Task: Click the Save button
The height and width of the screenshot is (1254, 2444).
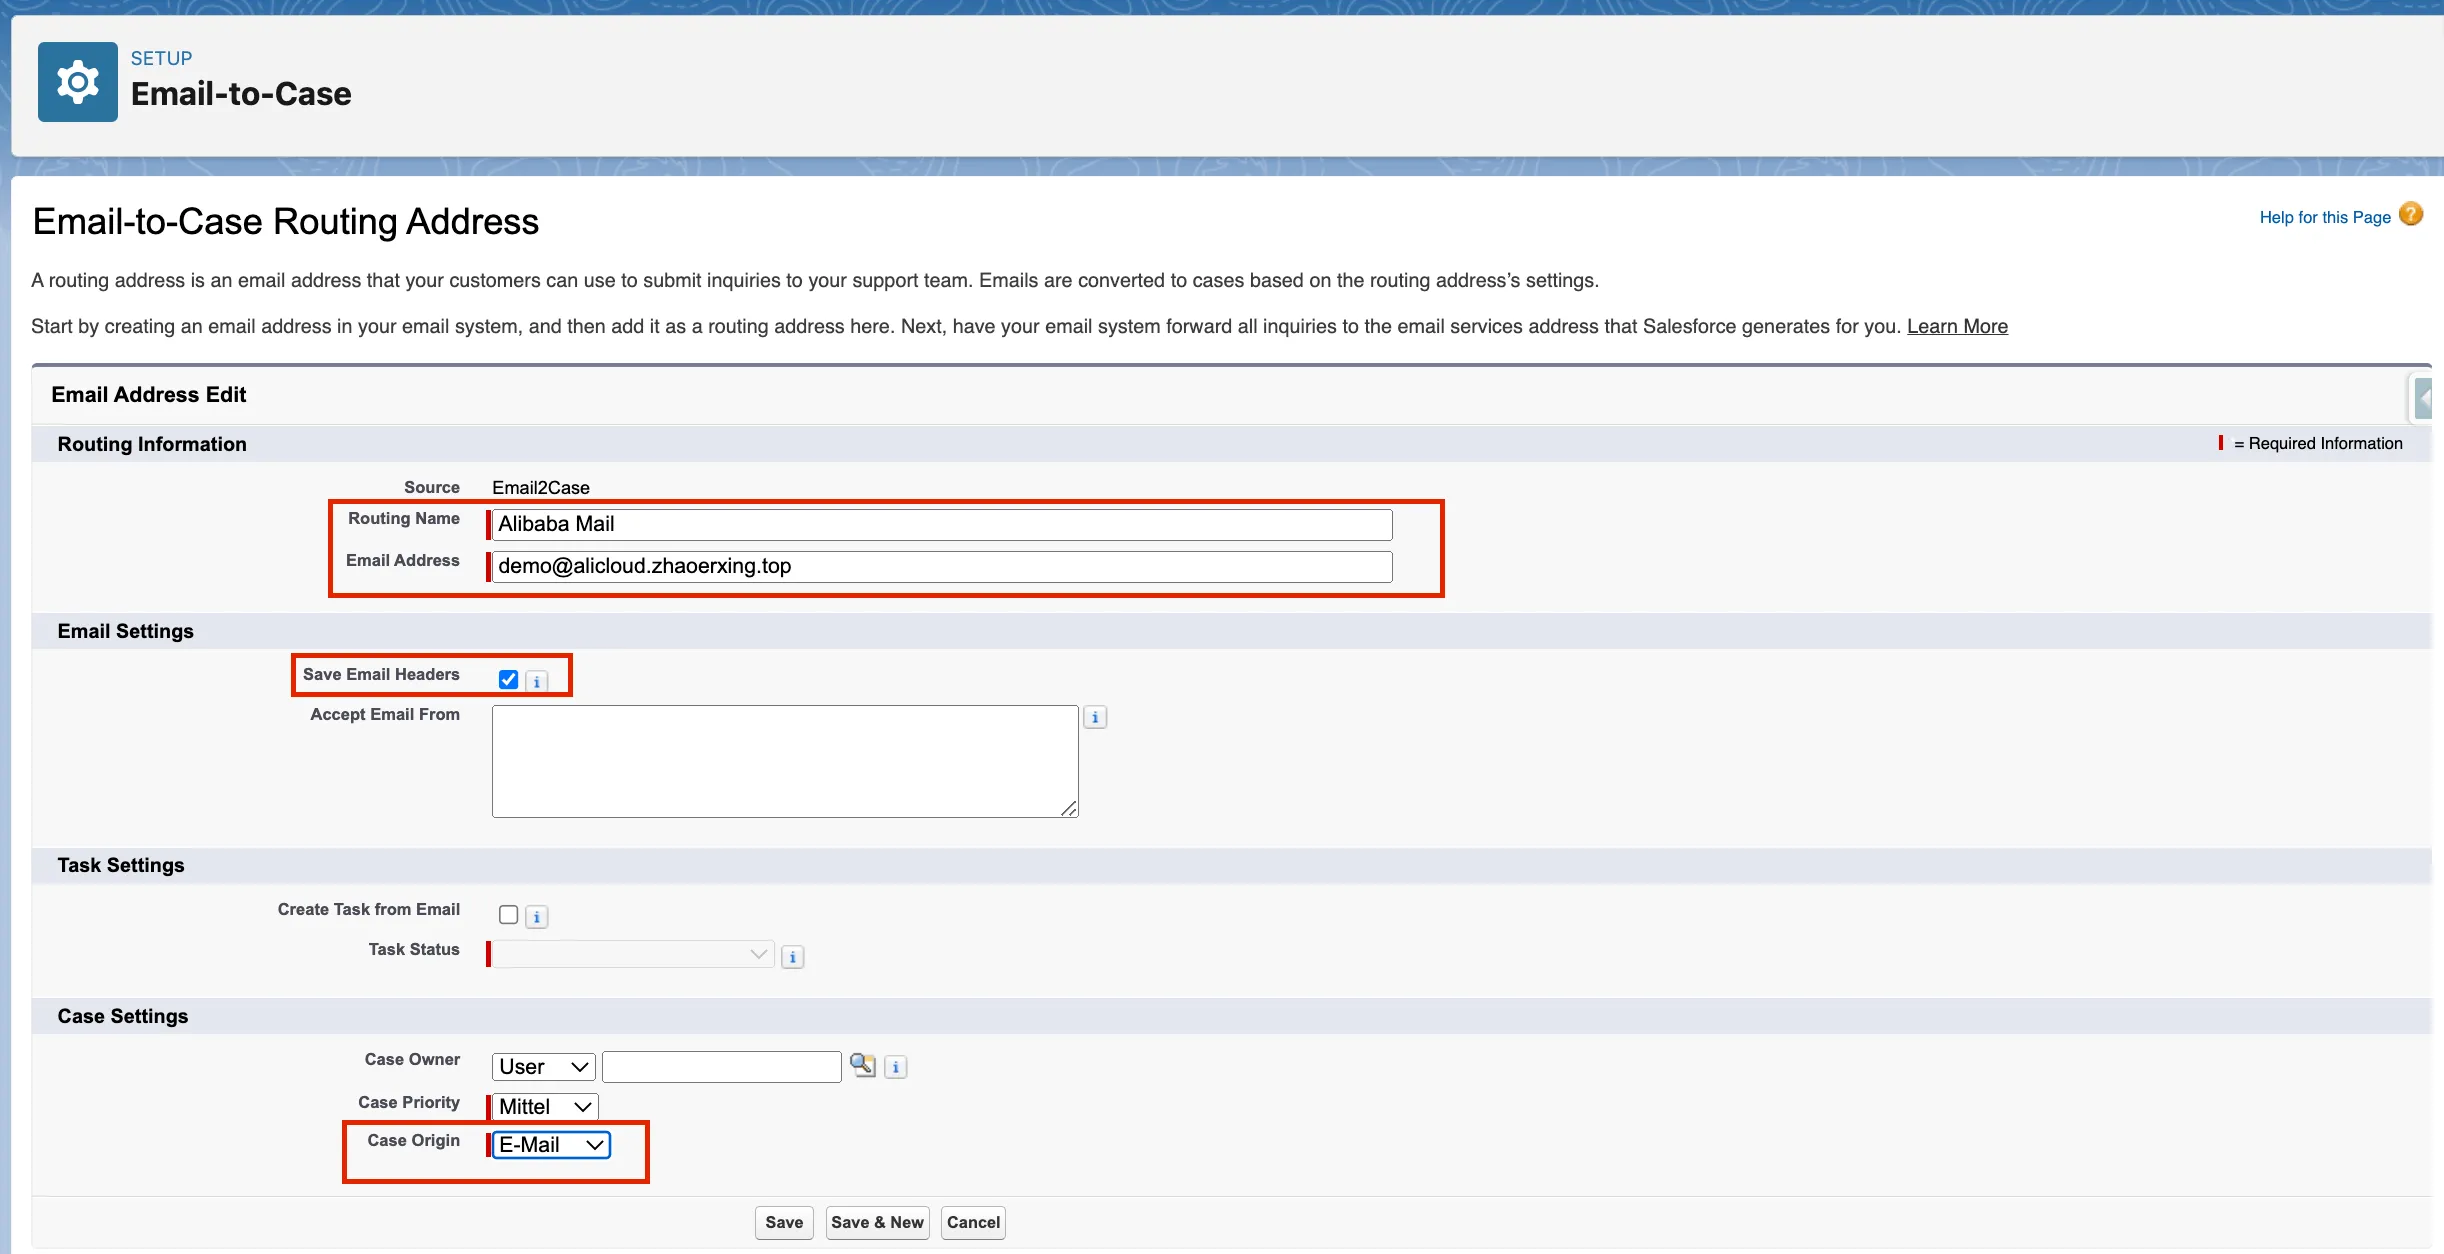Action: pos(784,1222)
